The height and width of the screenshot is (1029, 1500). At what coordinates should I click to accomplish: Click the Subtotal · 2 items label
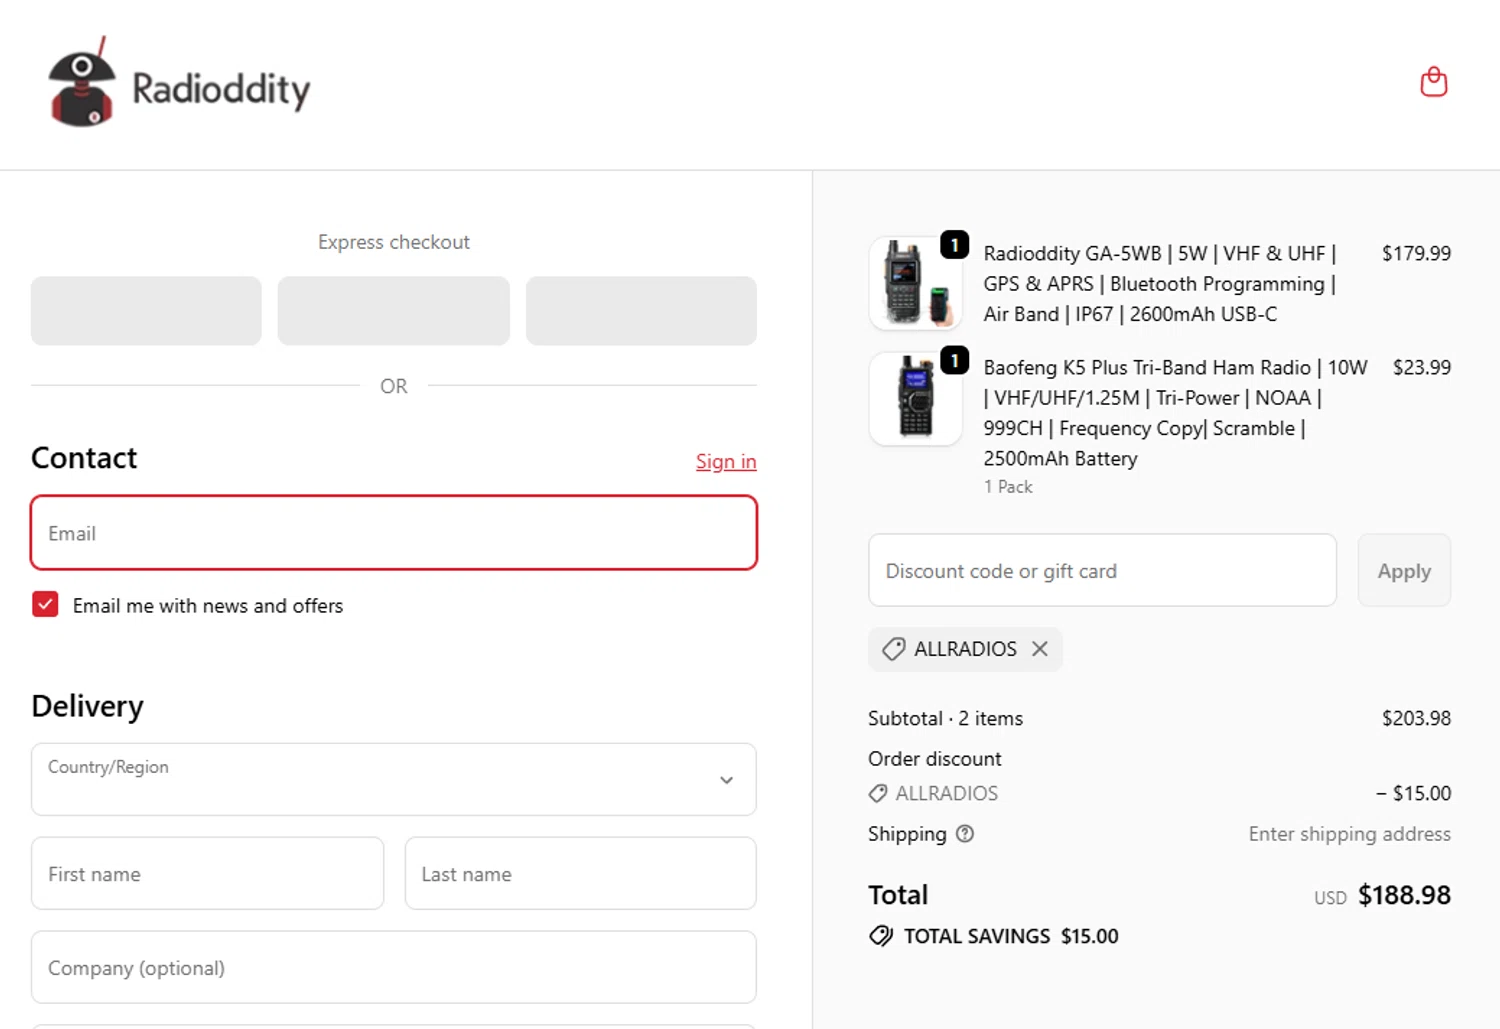click(x=945, y=718)
